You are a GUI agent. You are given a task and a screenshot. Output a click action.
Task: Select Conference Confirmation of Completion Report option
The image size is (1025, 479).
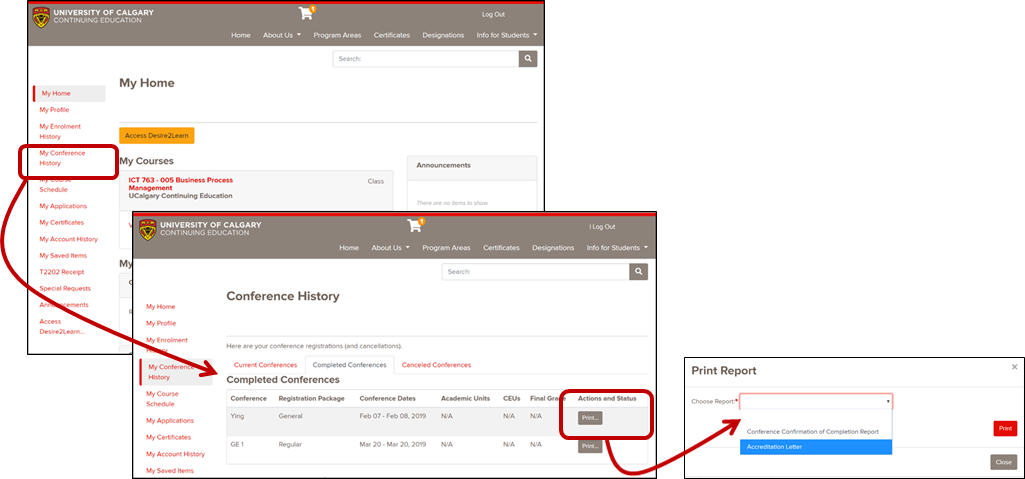(x=812, y=431)
